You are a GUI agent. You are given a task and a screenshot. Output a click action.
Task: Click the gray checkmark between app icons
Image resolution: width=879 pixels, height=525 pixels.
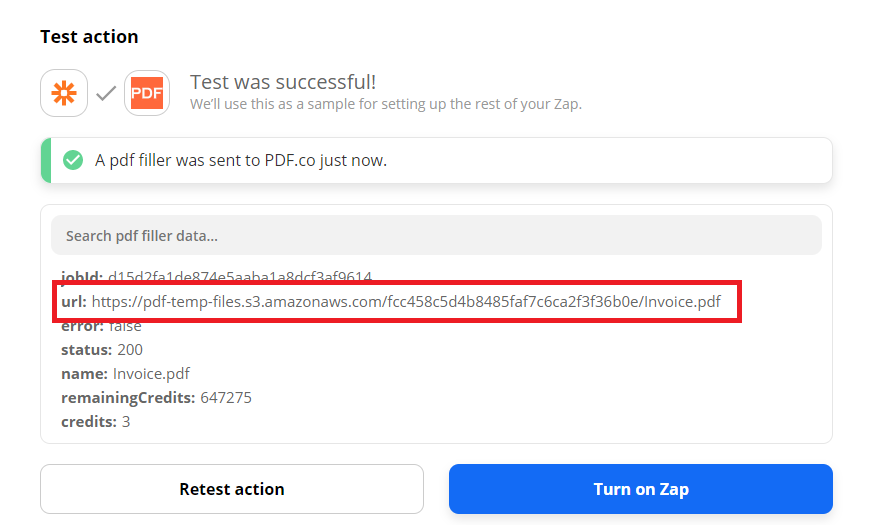point(106,93)
